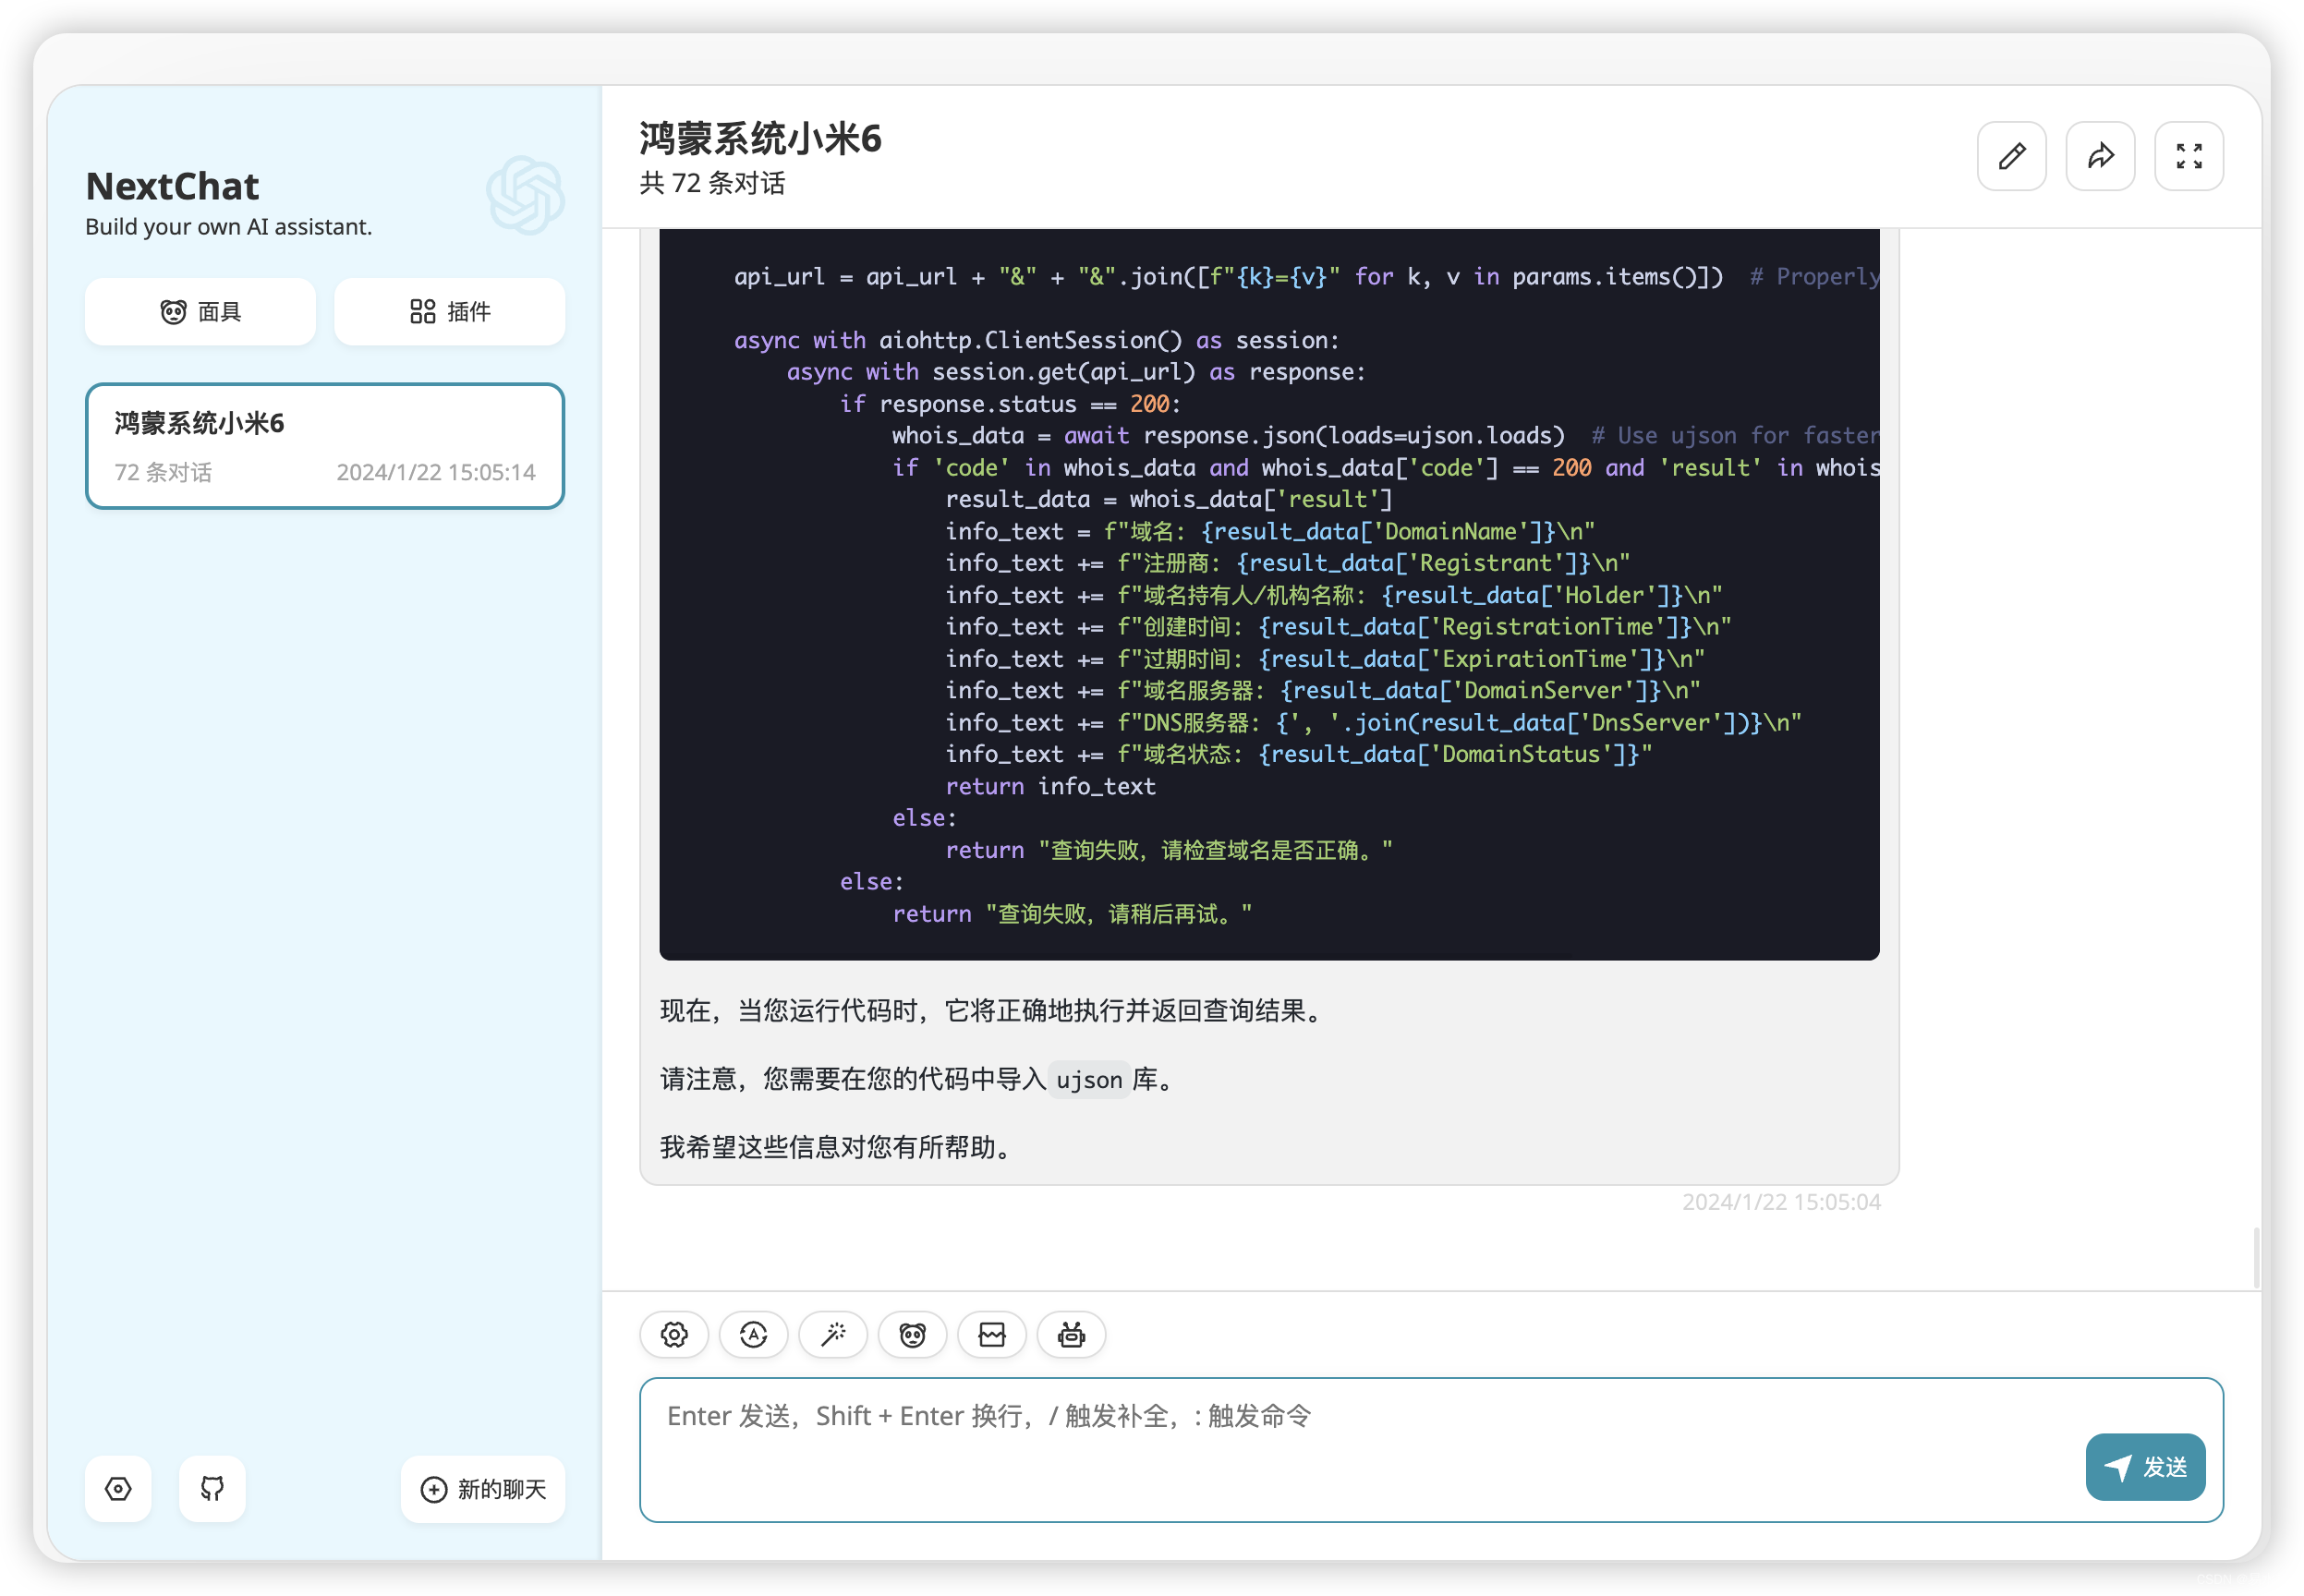The image size is (2304, 1596).
Task: Open chat settings gear above input
Action: point(674,1334)
